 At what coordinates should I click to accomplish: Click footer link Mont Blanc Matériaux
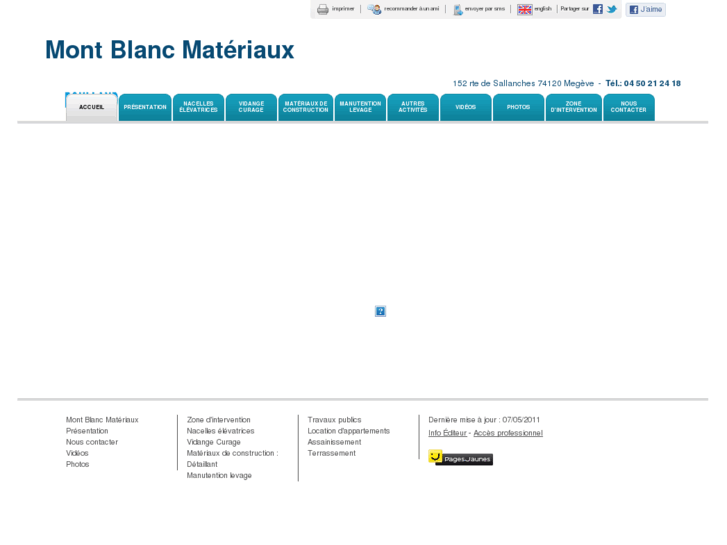pos(102,420)
